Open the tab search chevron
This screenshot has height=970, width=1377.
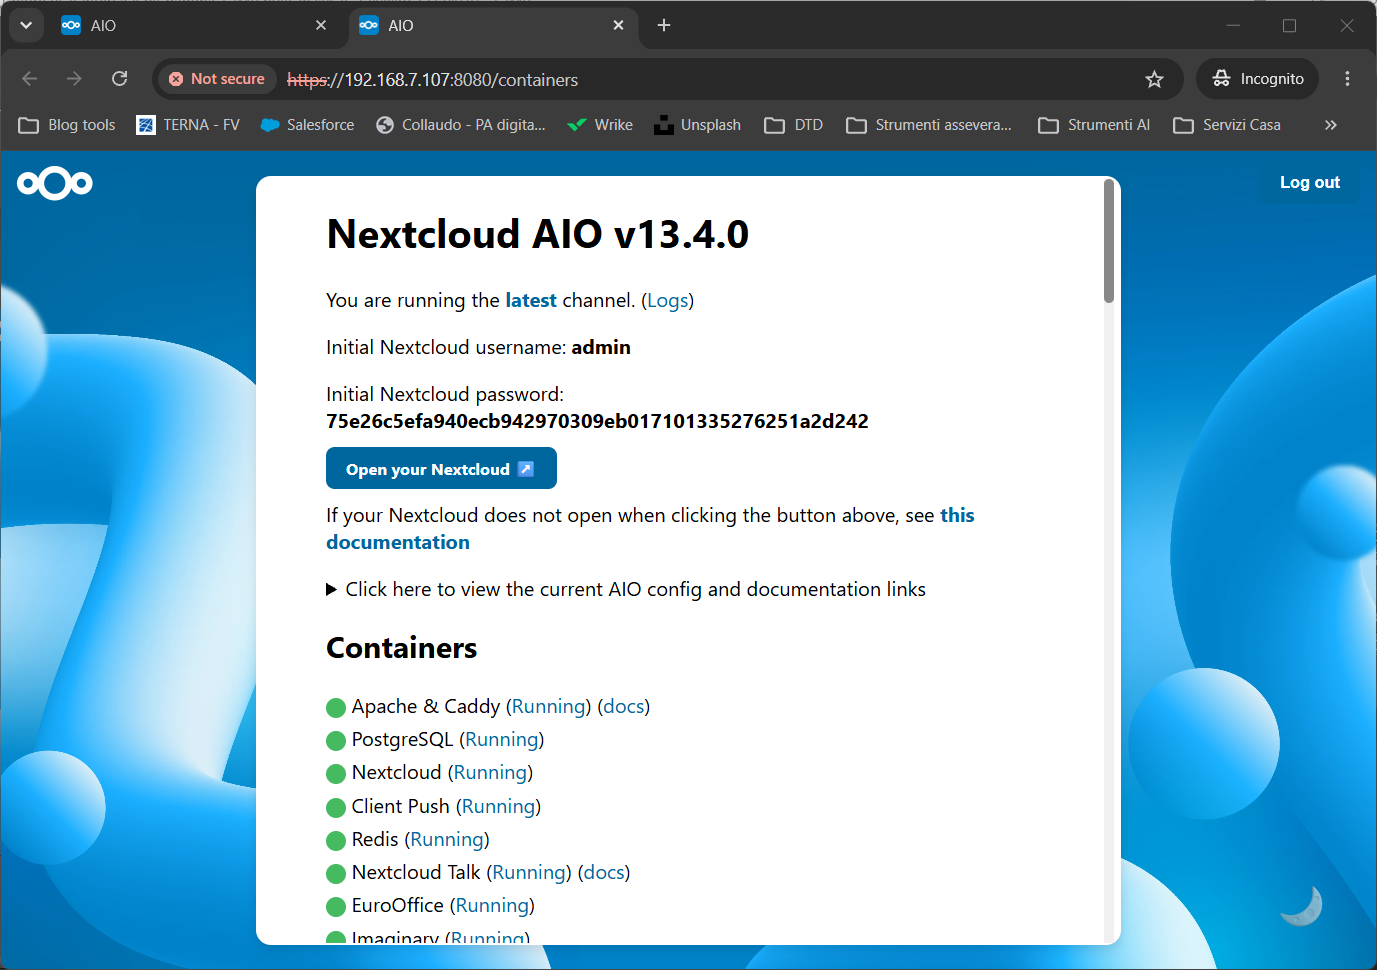[x=26, y=25]
